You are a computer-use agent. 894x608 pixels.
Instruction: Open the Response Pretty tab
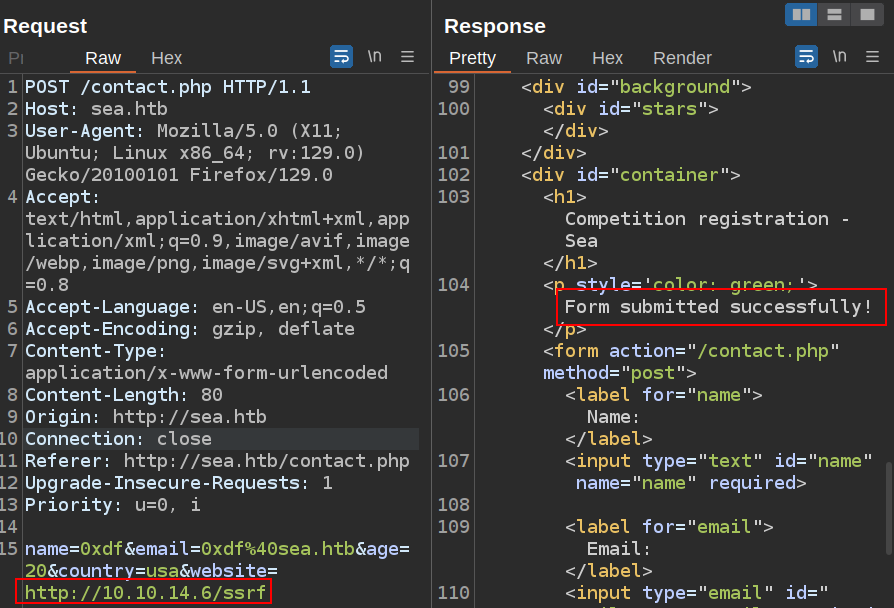(472, 58)
